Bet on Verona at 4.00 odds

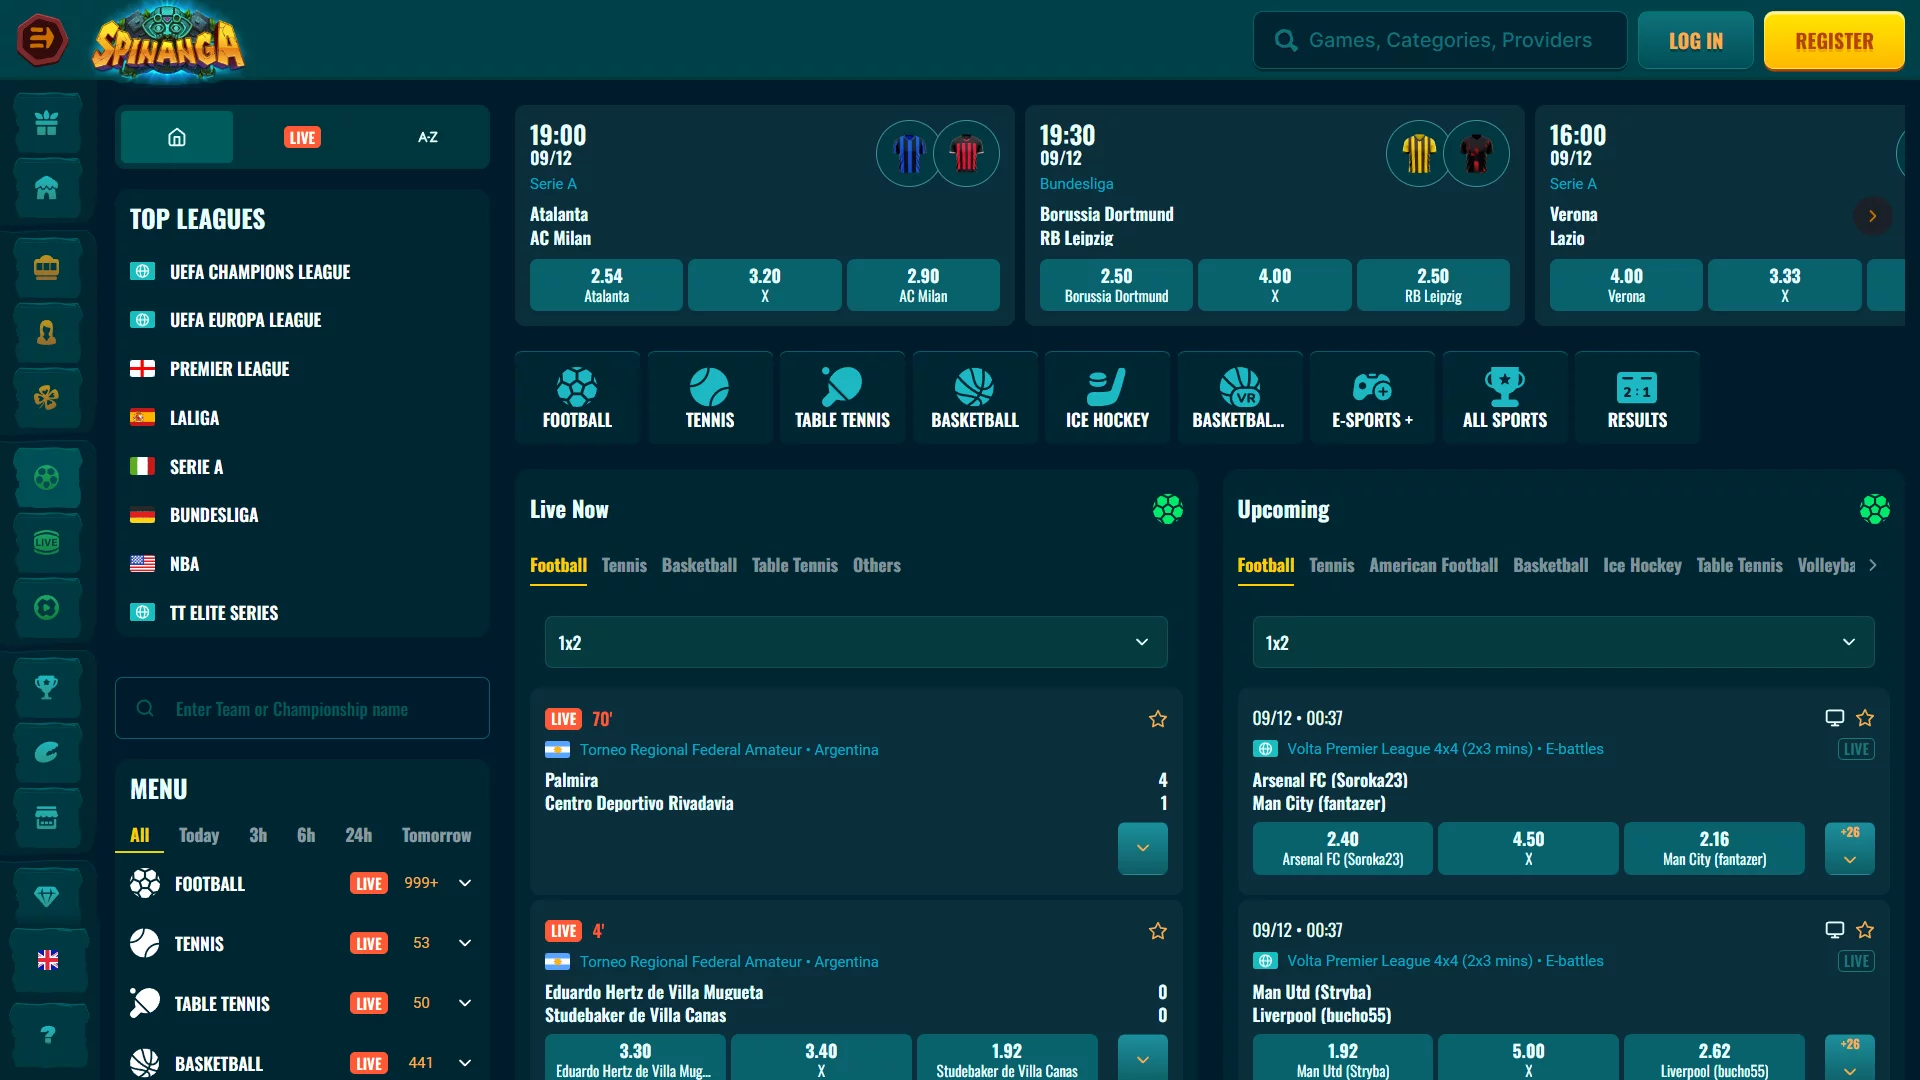(x=1626, y=285)
